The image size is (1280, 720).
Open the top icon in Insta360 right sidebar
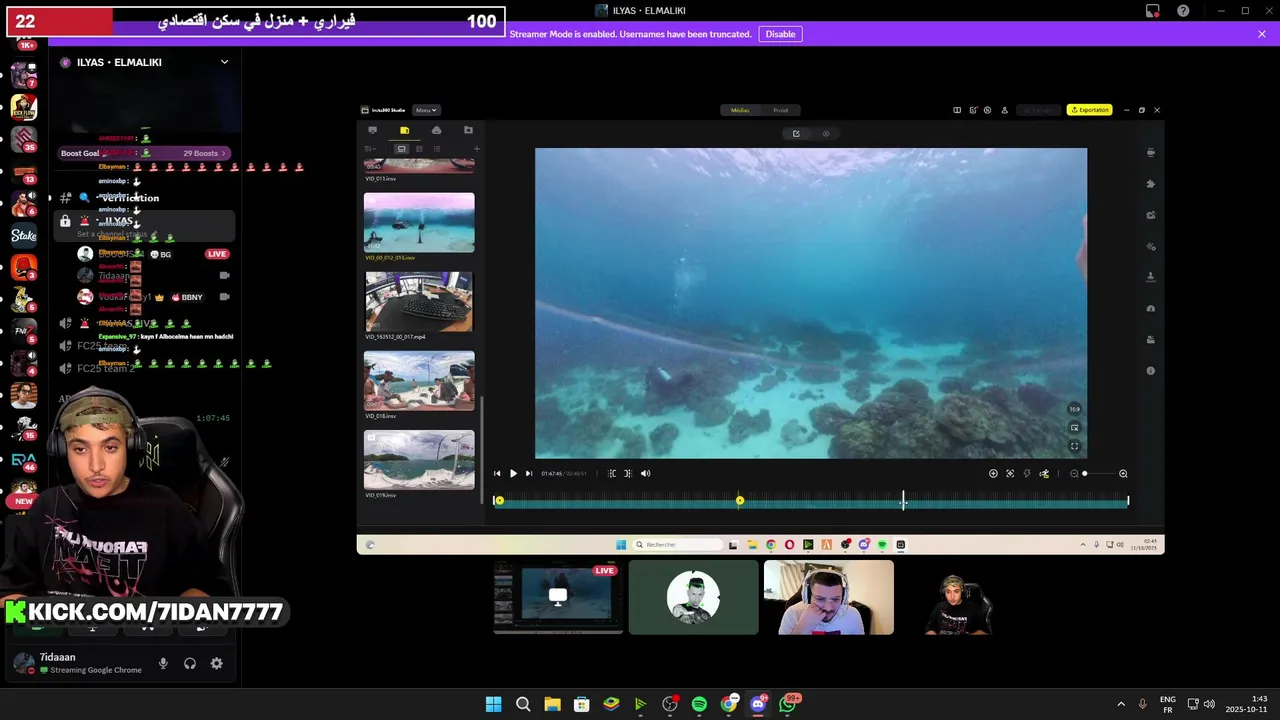[x=1151, y=153]
